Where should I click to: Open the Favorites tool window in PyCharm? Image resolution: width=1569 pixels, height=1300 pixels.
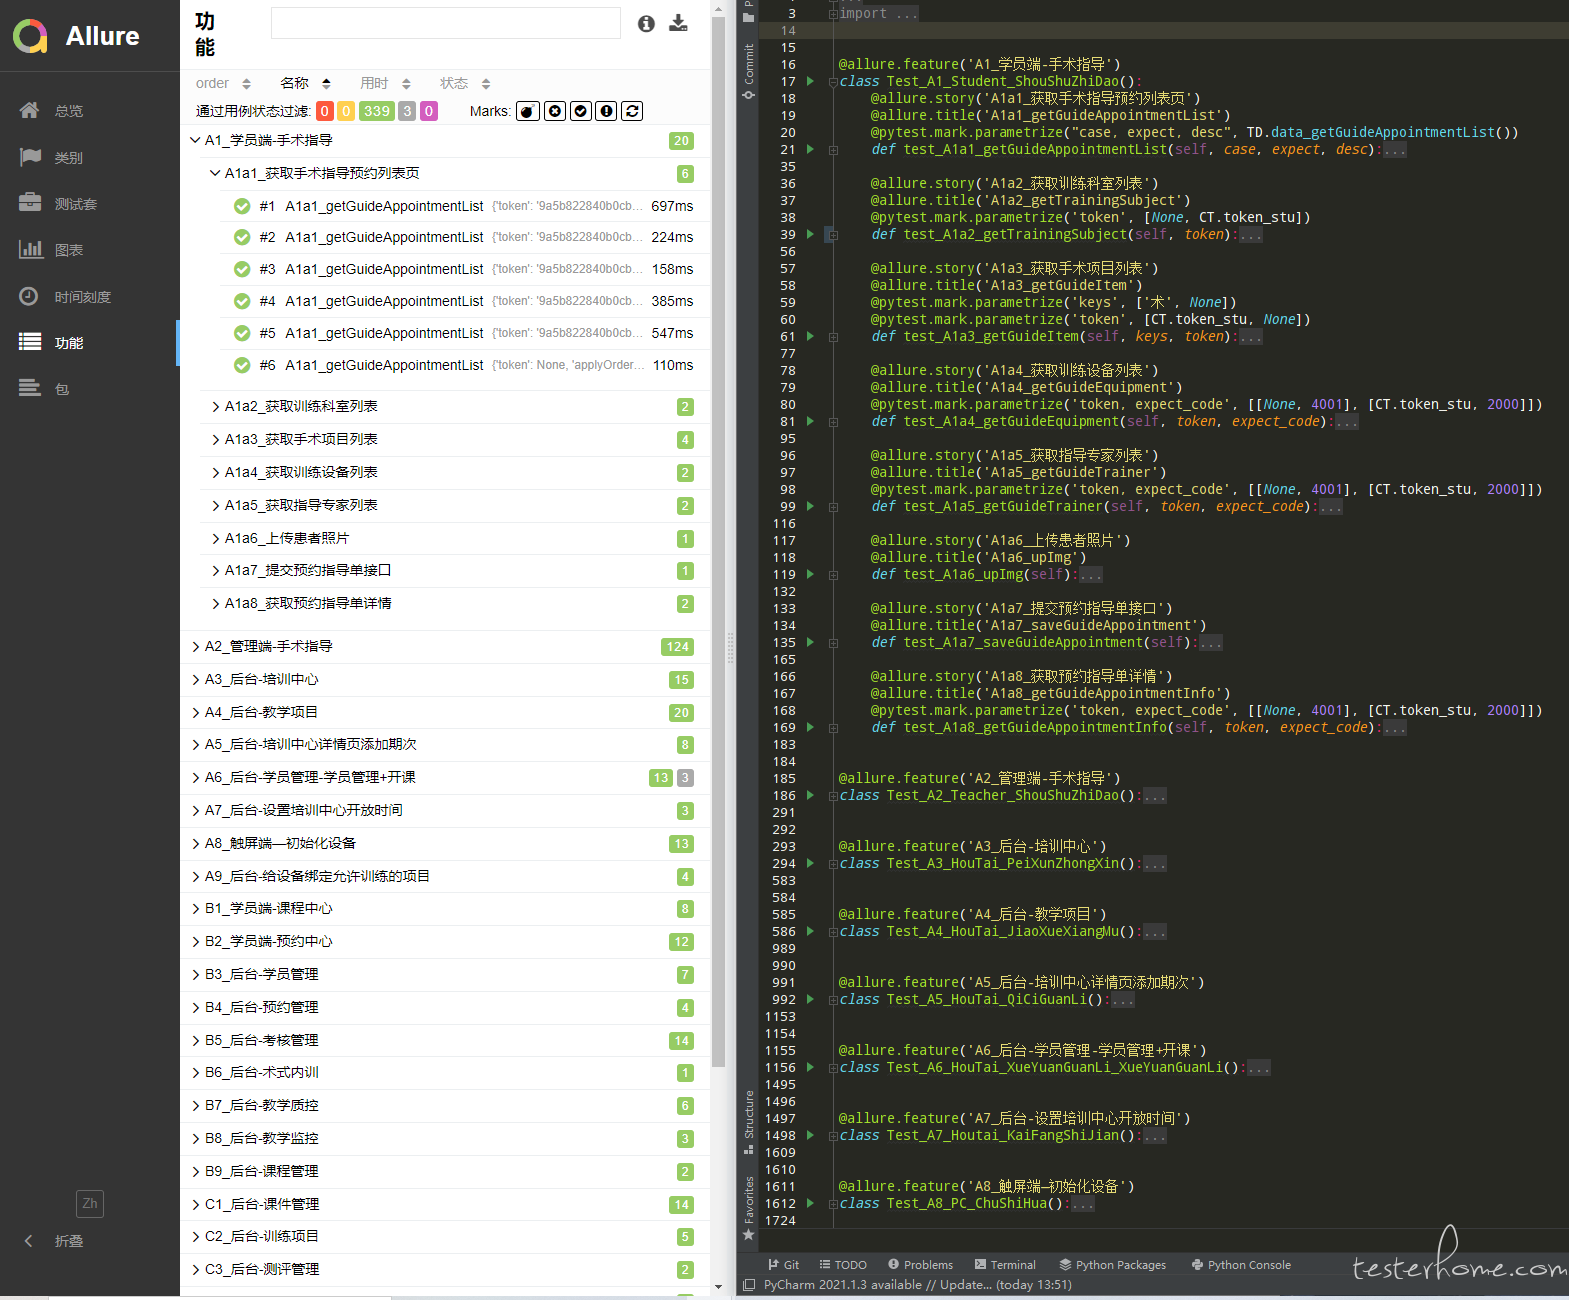tap(748, 1208)
